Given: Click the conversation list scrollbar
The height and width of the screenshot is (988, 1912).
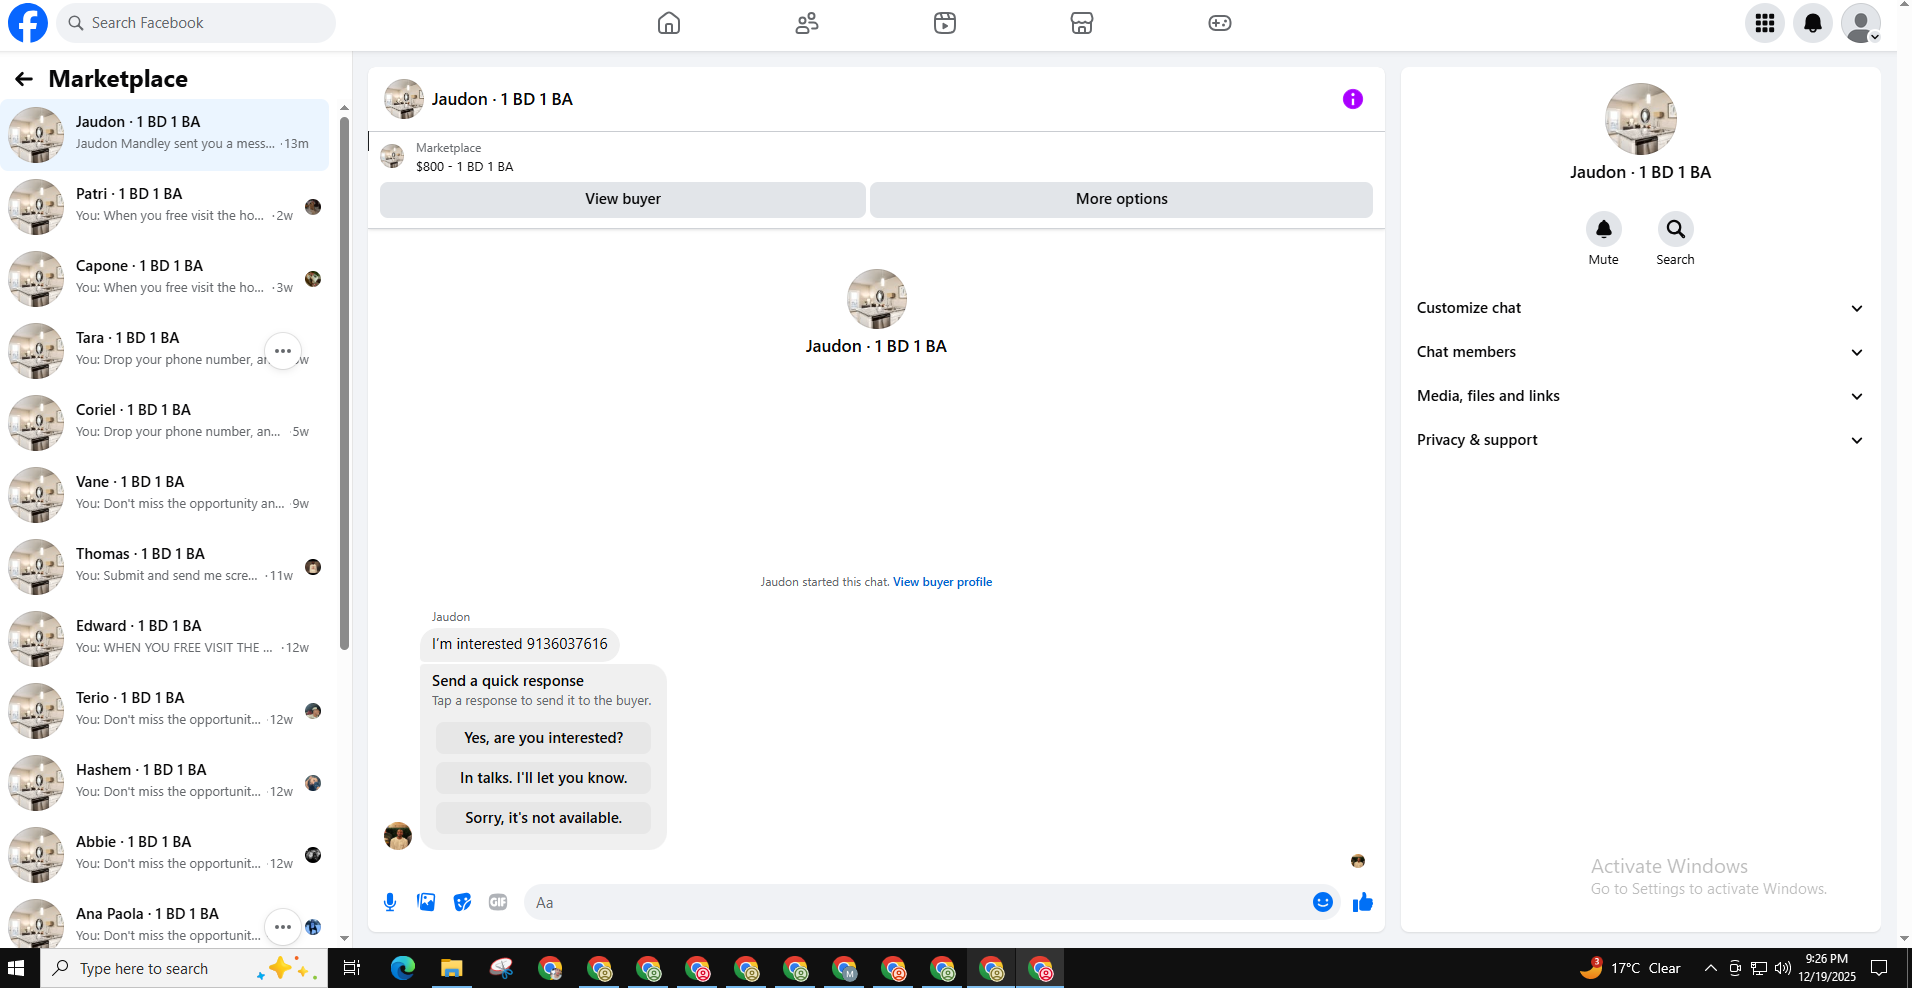Looking at the screenshot, I should click(x=344, y=383).
